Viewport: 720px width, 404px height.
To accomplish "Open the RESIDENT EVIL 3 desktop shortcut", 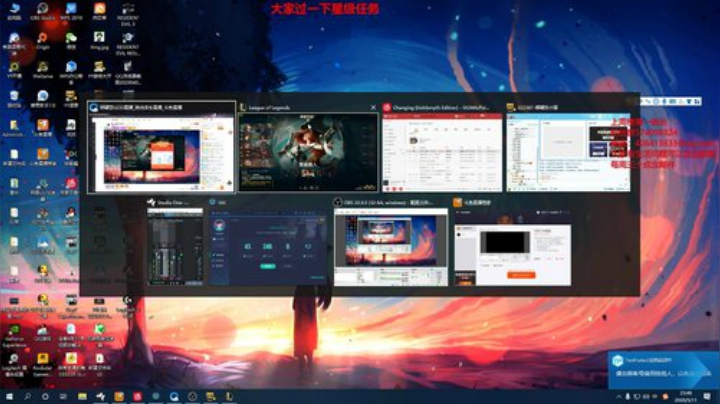I will (128, 14).
